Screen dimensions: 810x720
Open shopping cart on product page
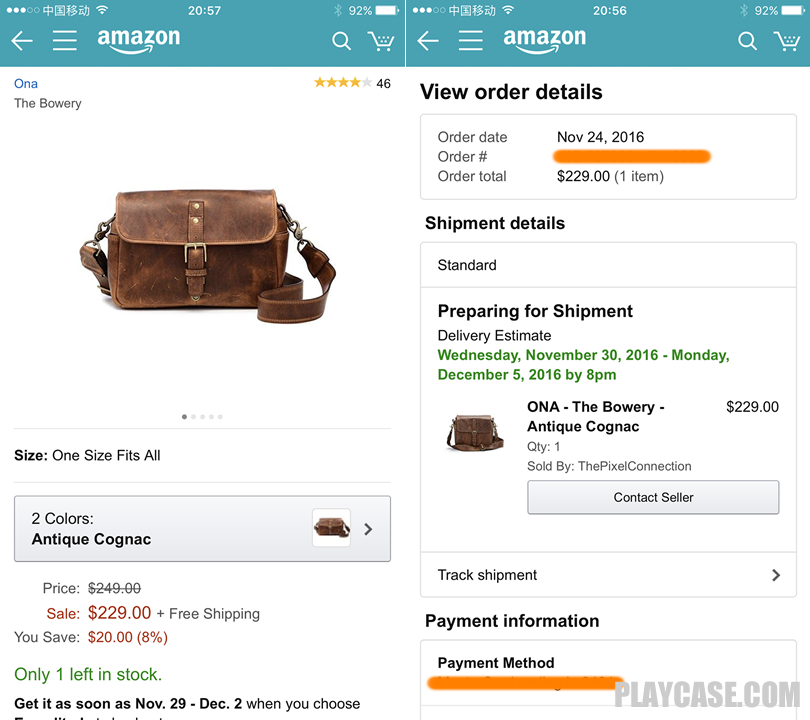(381, 41)
